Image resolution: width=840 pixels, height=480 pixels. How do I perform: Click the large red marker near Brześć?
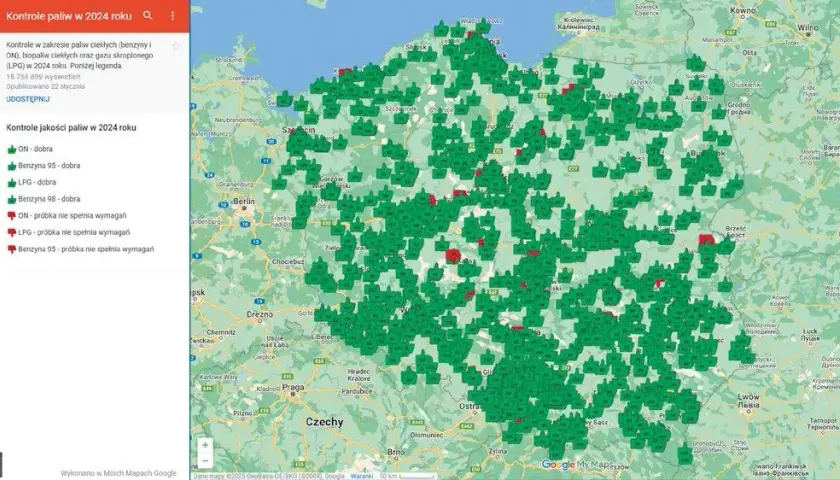(707, 239)
